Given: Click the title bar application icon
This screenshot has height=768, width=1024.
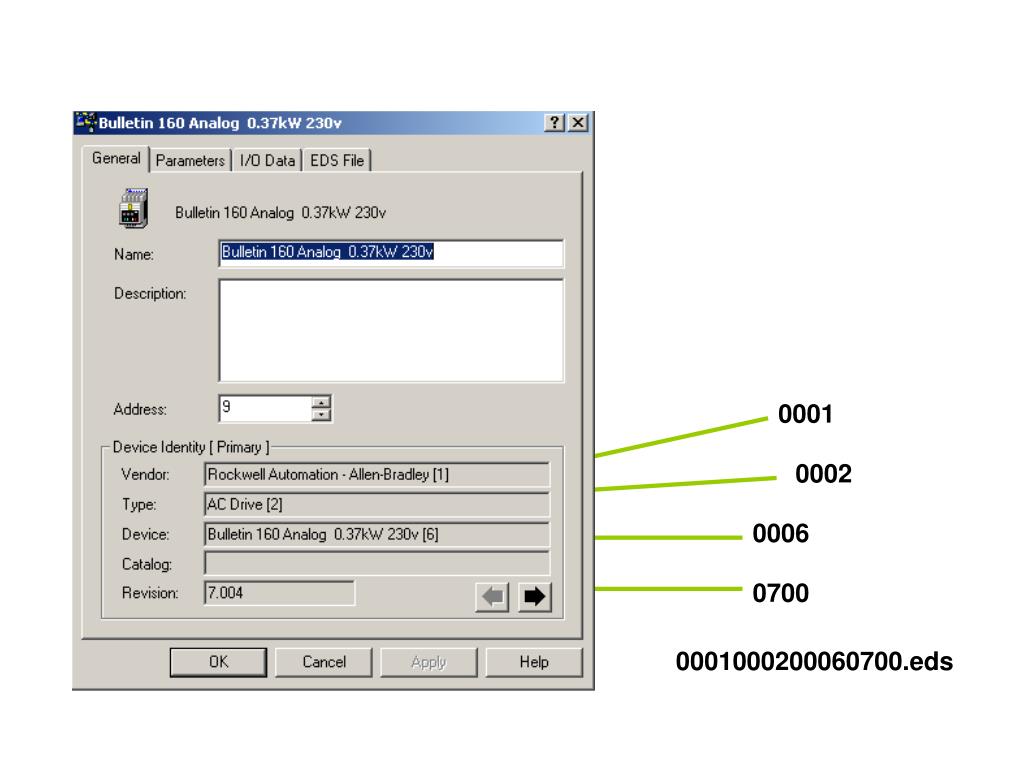Looking at the screenshot, I should (x=86, y=122).
